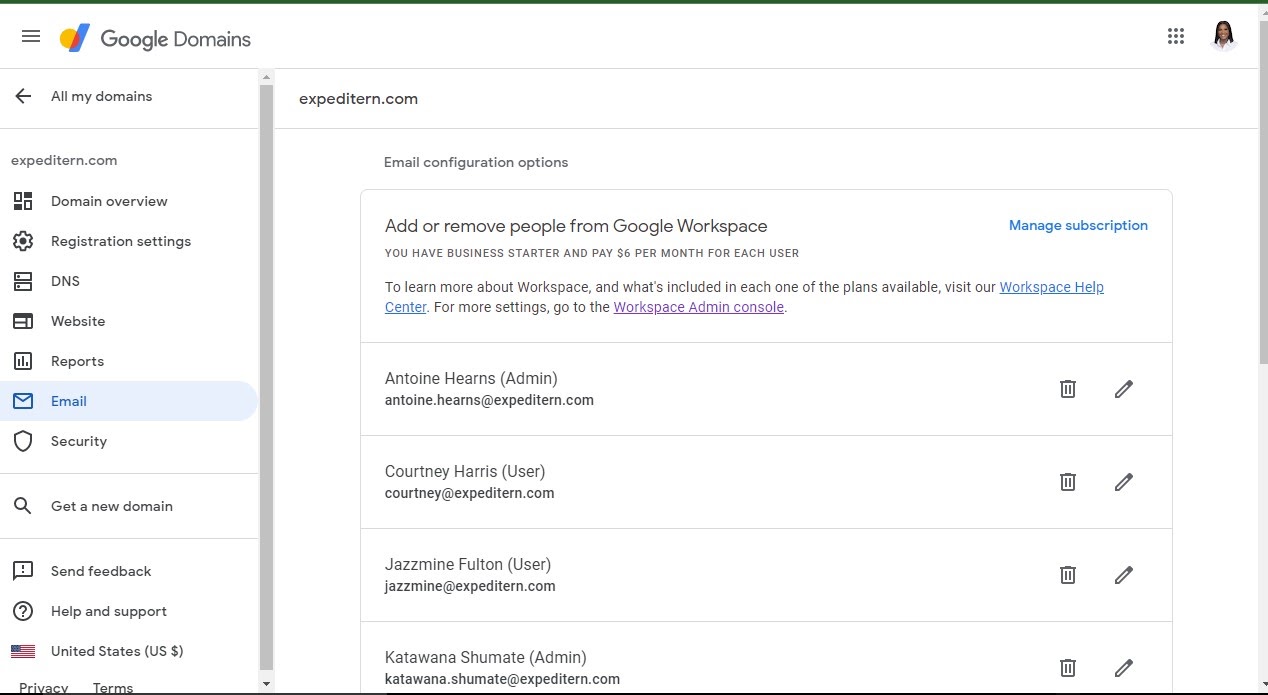Edit Antoine Hearns with pencil icon

pos(1124,389)
